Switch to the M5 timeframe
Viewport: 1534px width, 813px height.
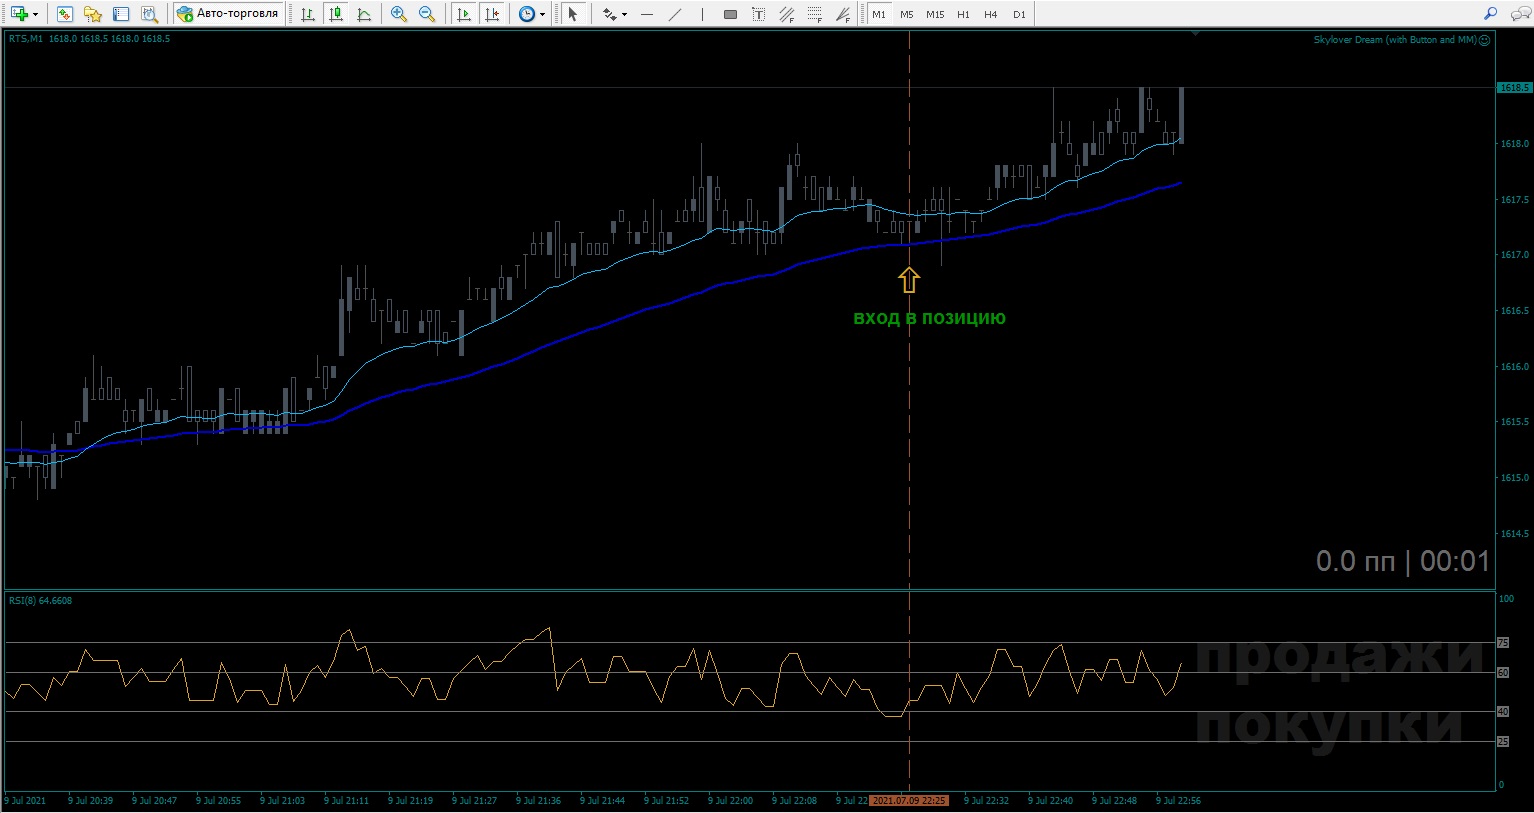pos(906,14)
